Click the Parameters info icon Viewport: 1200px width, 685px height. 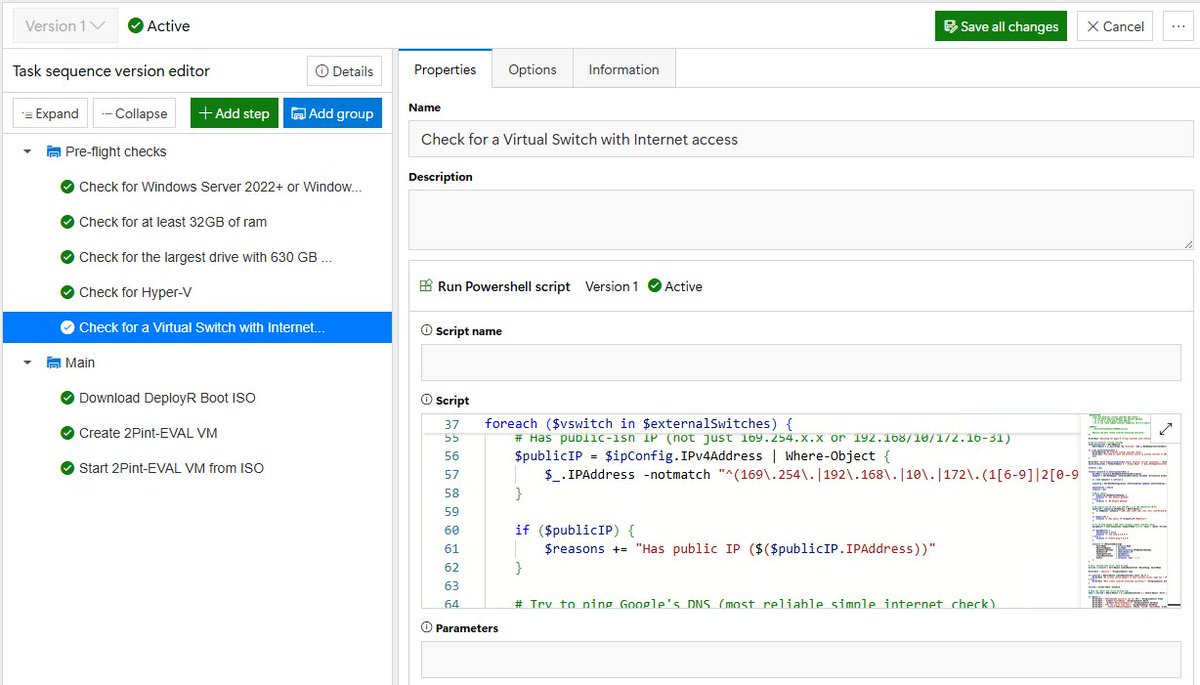pyautogui.click(x=427, y=629)
